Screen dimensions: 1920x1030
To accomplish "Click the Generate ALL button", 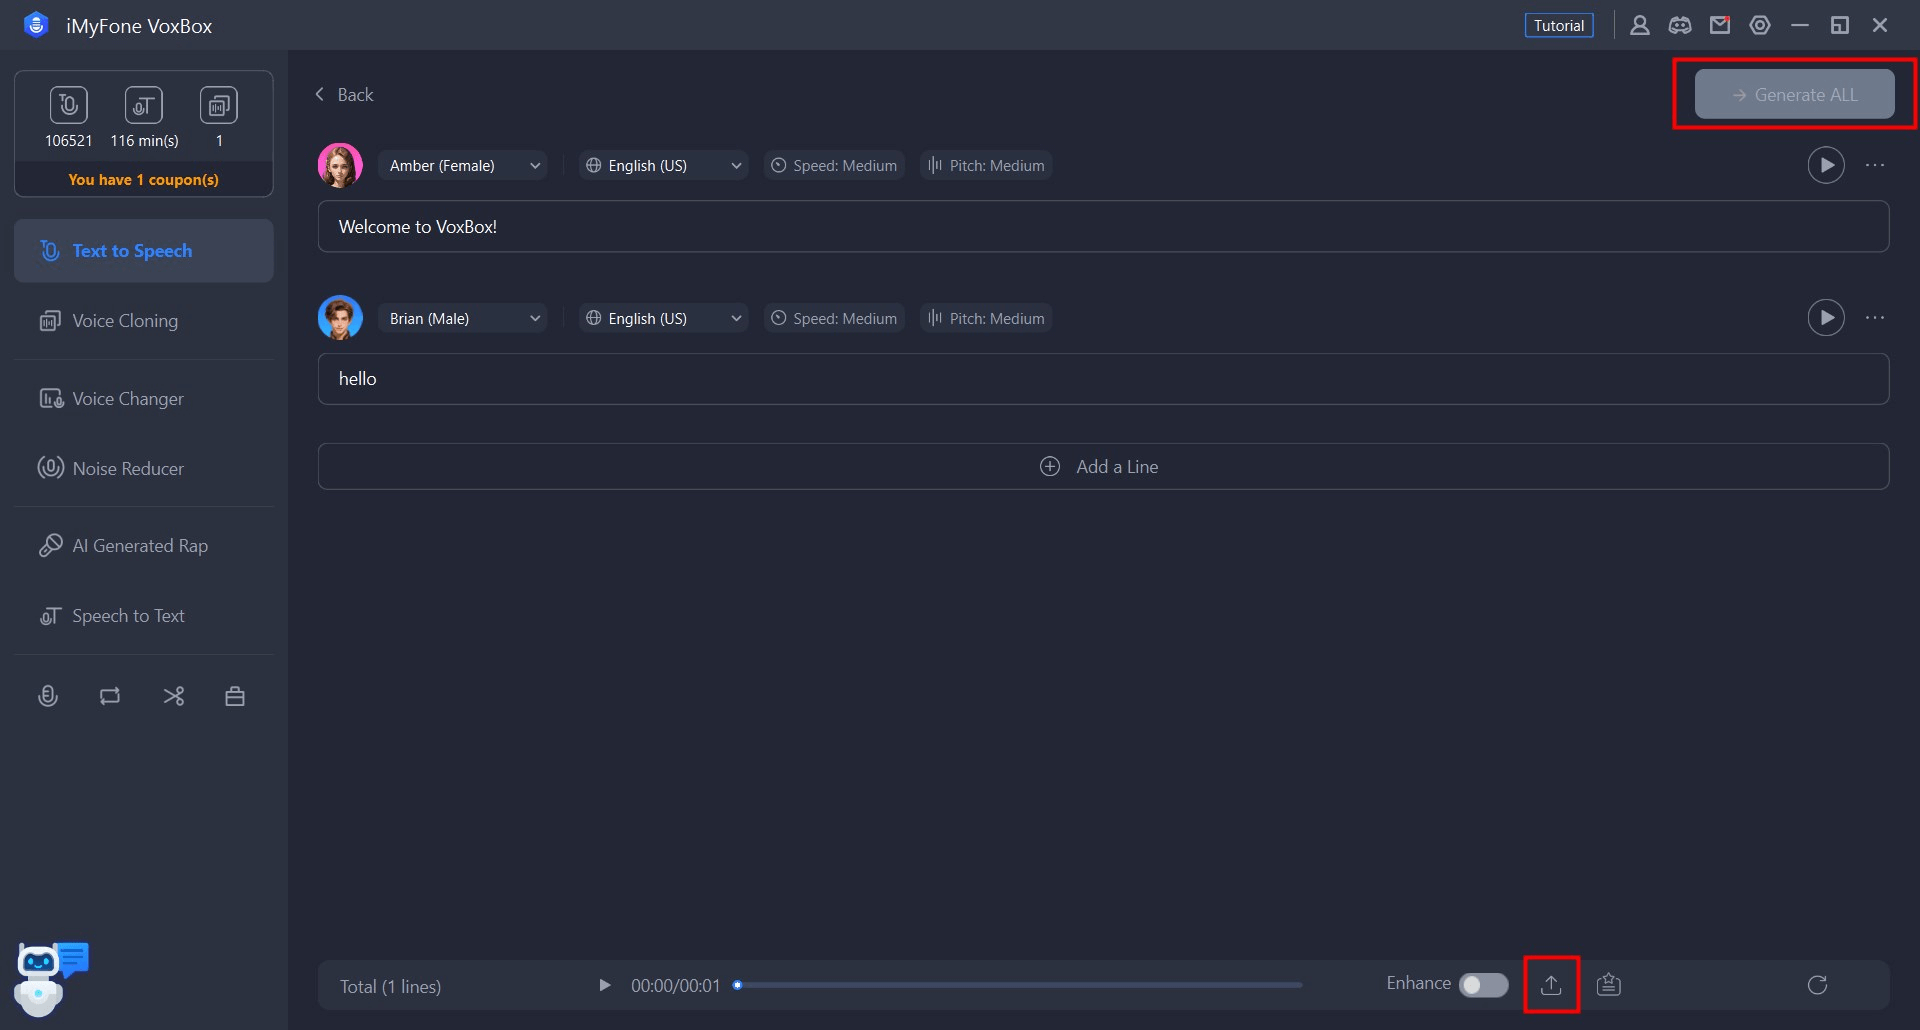I will click(1794, 94).
